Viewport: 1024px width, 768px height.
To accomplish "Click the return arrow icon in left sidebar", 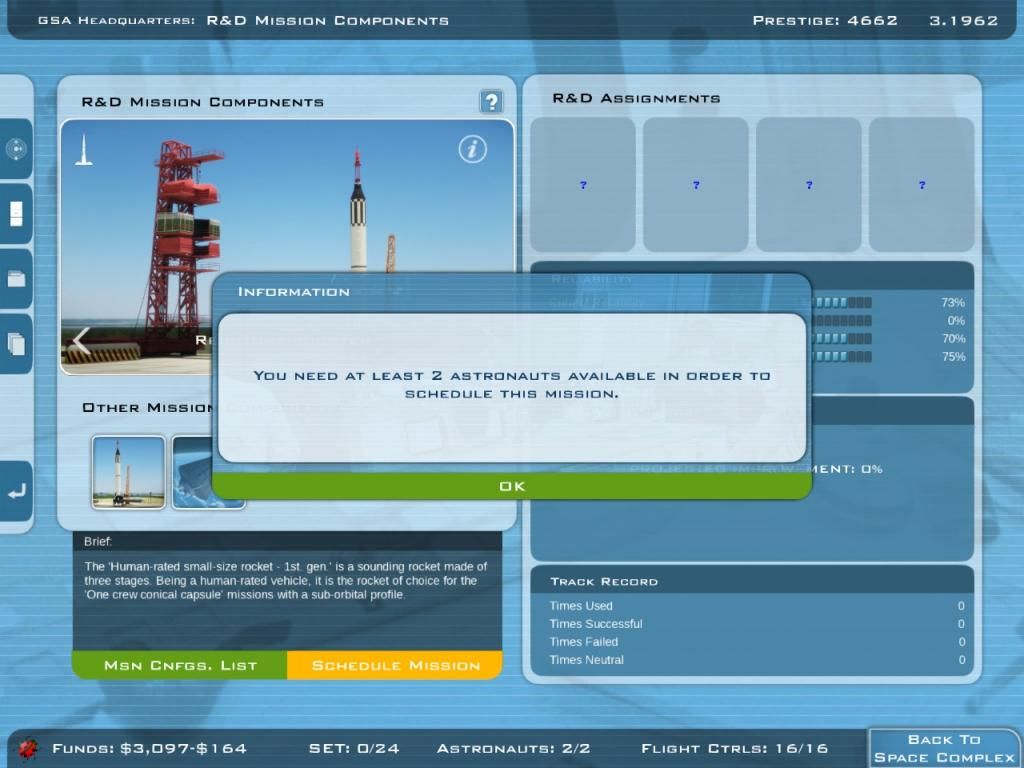I will (16, 491).
